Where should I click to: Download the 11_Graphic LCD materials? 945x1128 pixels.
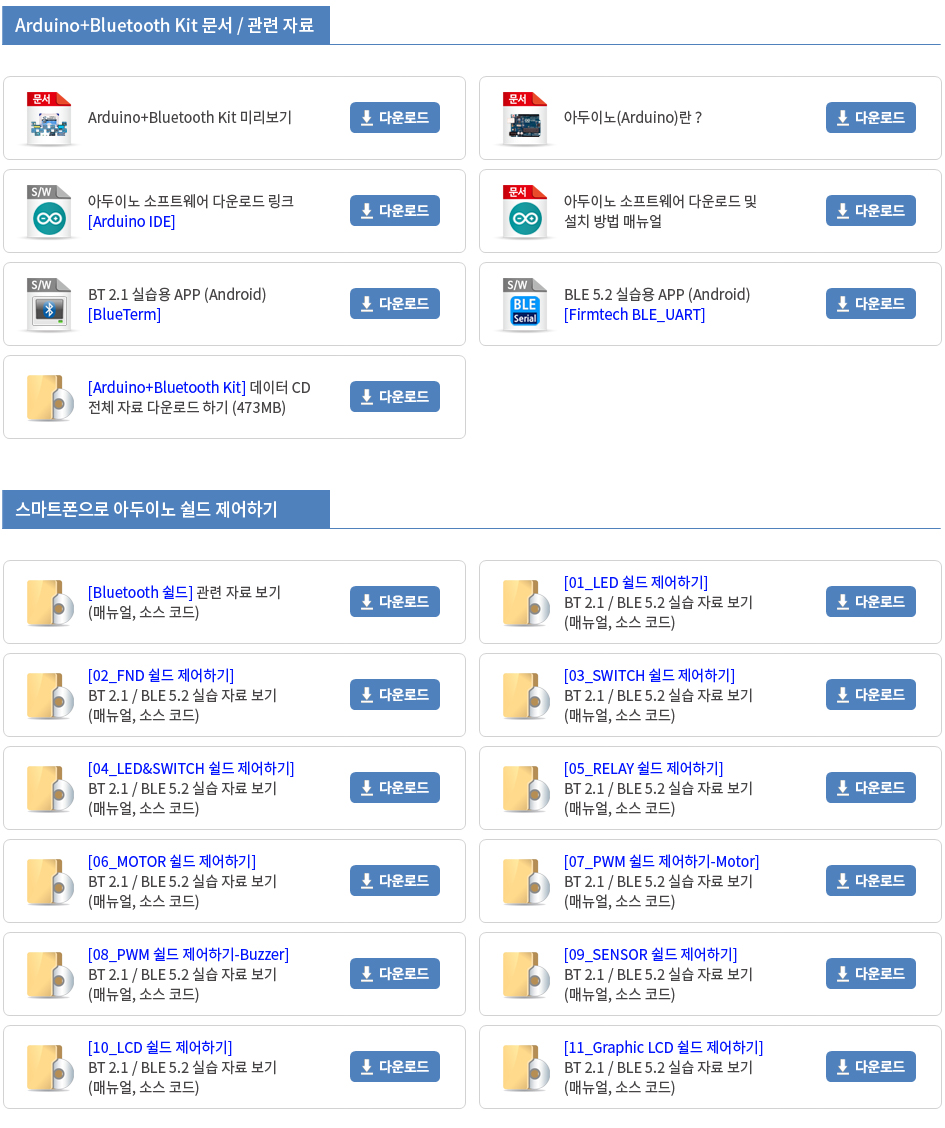coord(871,1066)
